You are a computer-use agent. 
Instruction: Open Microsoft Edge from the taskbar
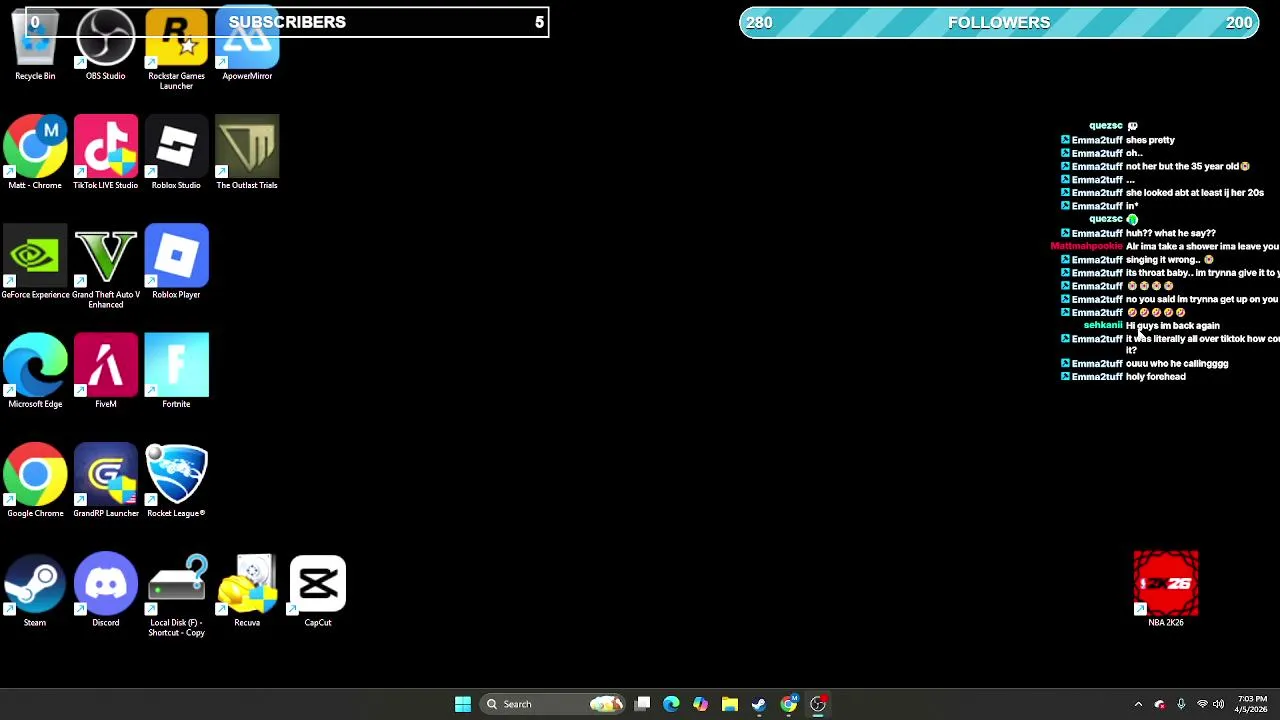click(671, 704)
